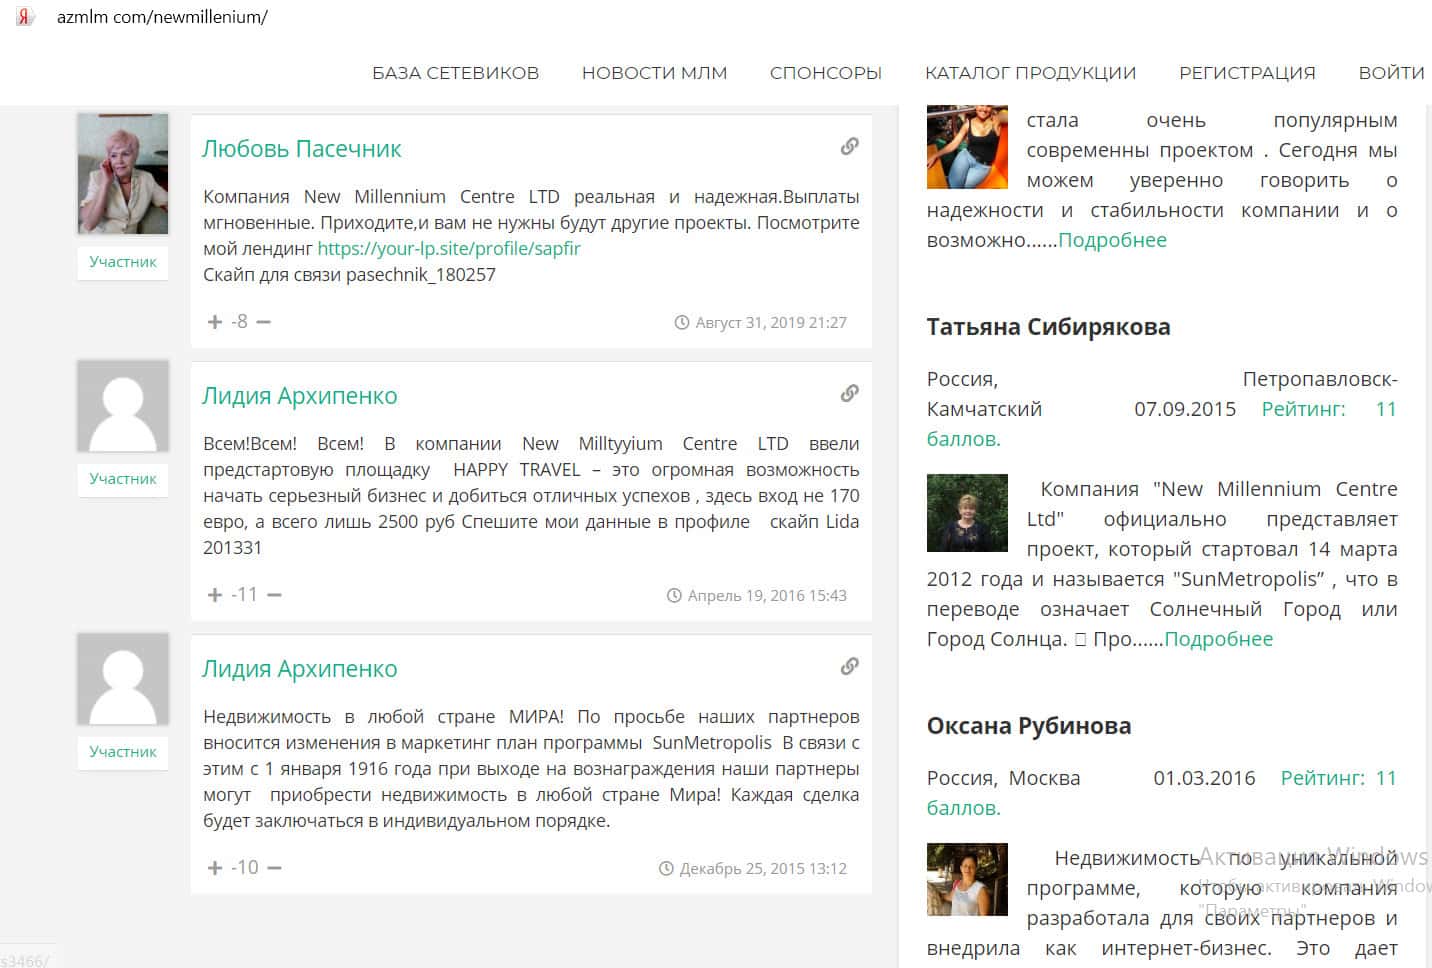Click the date 01.03.2016
1432x968 pixels.
[1204, 778]
